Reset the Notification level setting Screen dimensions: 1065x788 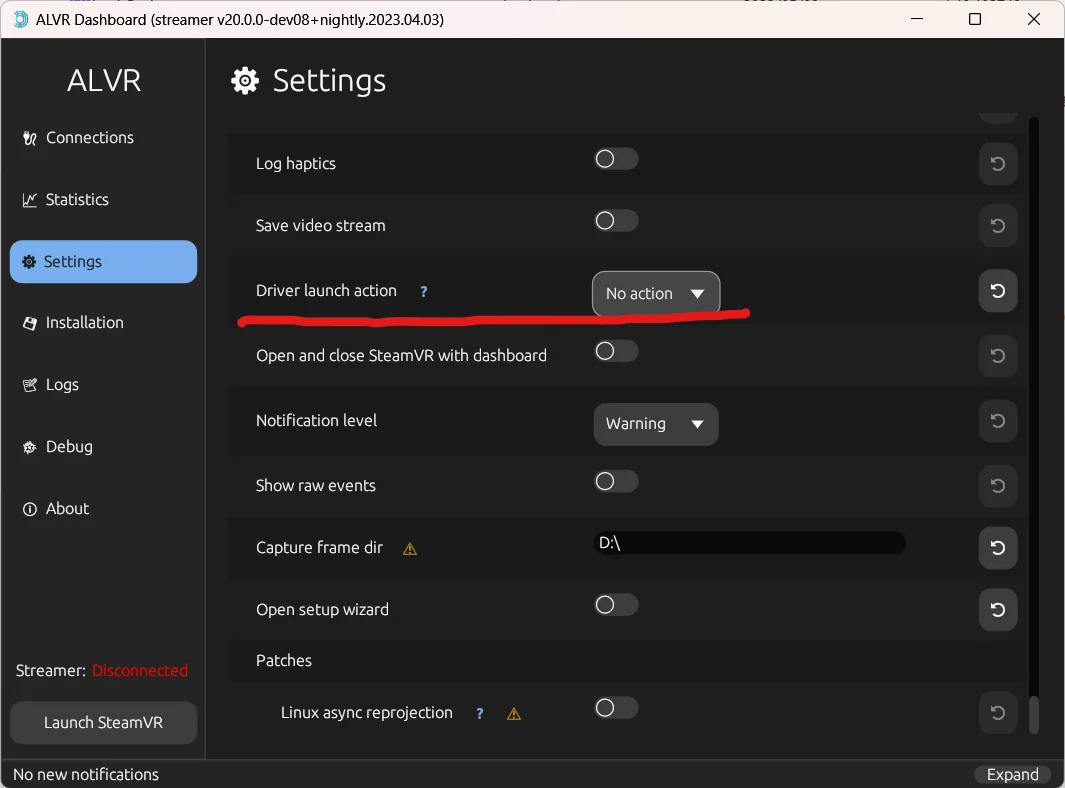coord(997,421)
